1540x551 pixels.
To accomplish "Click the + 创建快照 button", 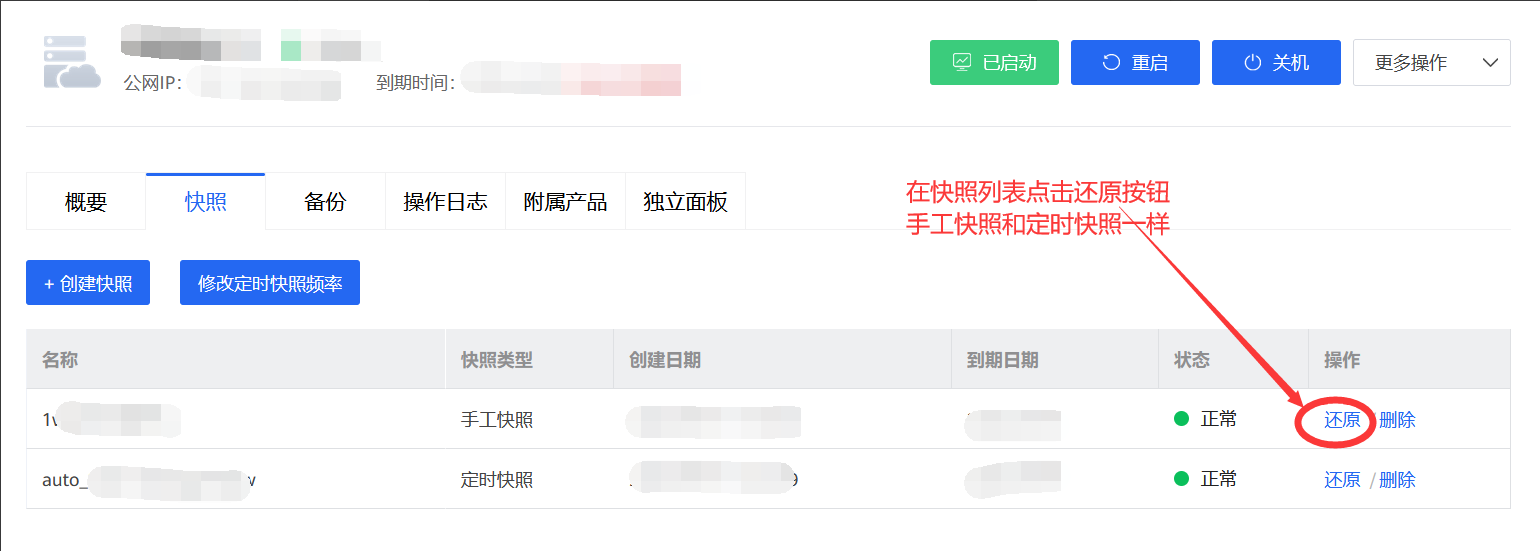I will pyautogui.click(x=88, y=283).
